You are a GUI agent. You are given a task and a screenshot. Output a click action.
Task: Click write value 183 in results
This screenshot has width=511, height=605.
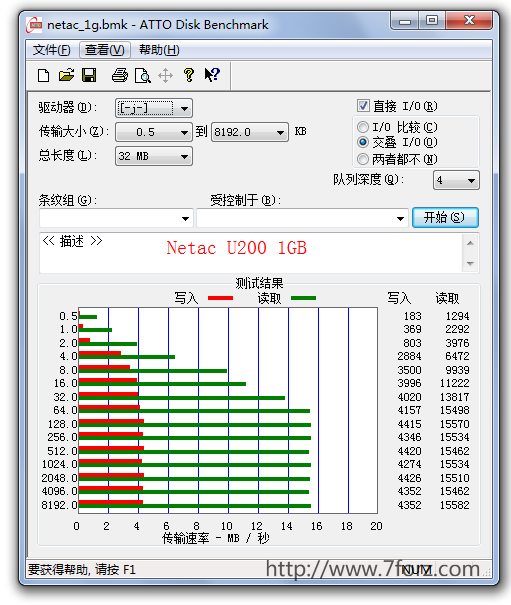point(413,316)
